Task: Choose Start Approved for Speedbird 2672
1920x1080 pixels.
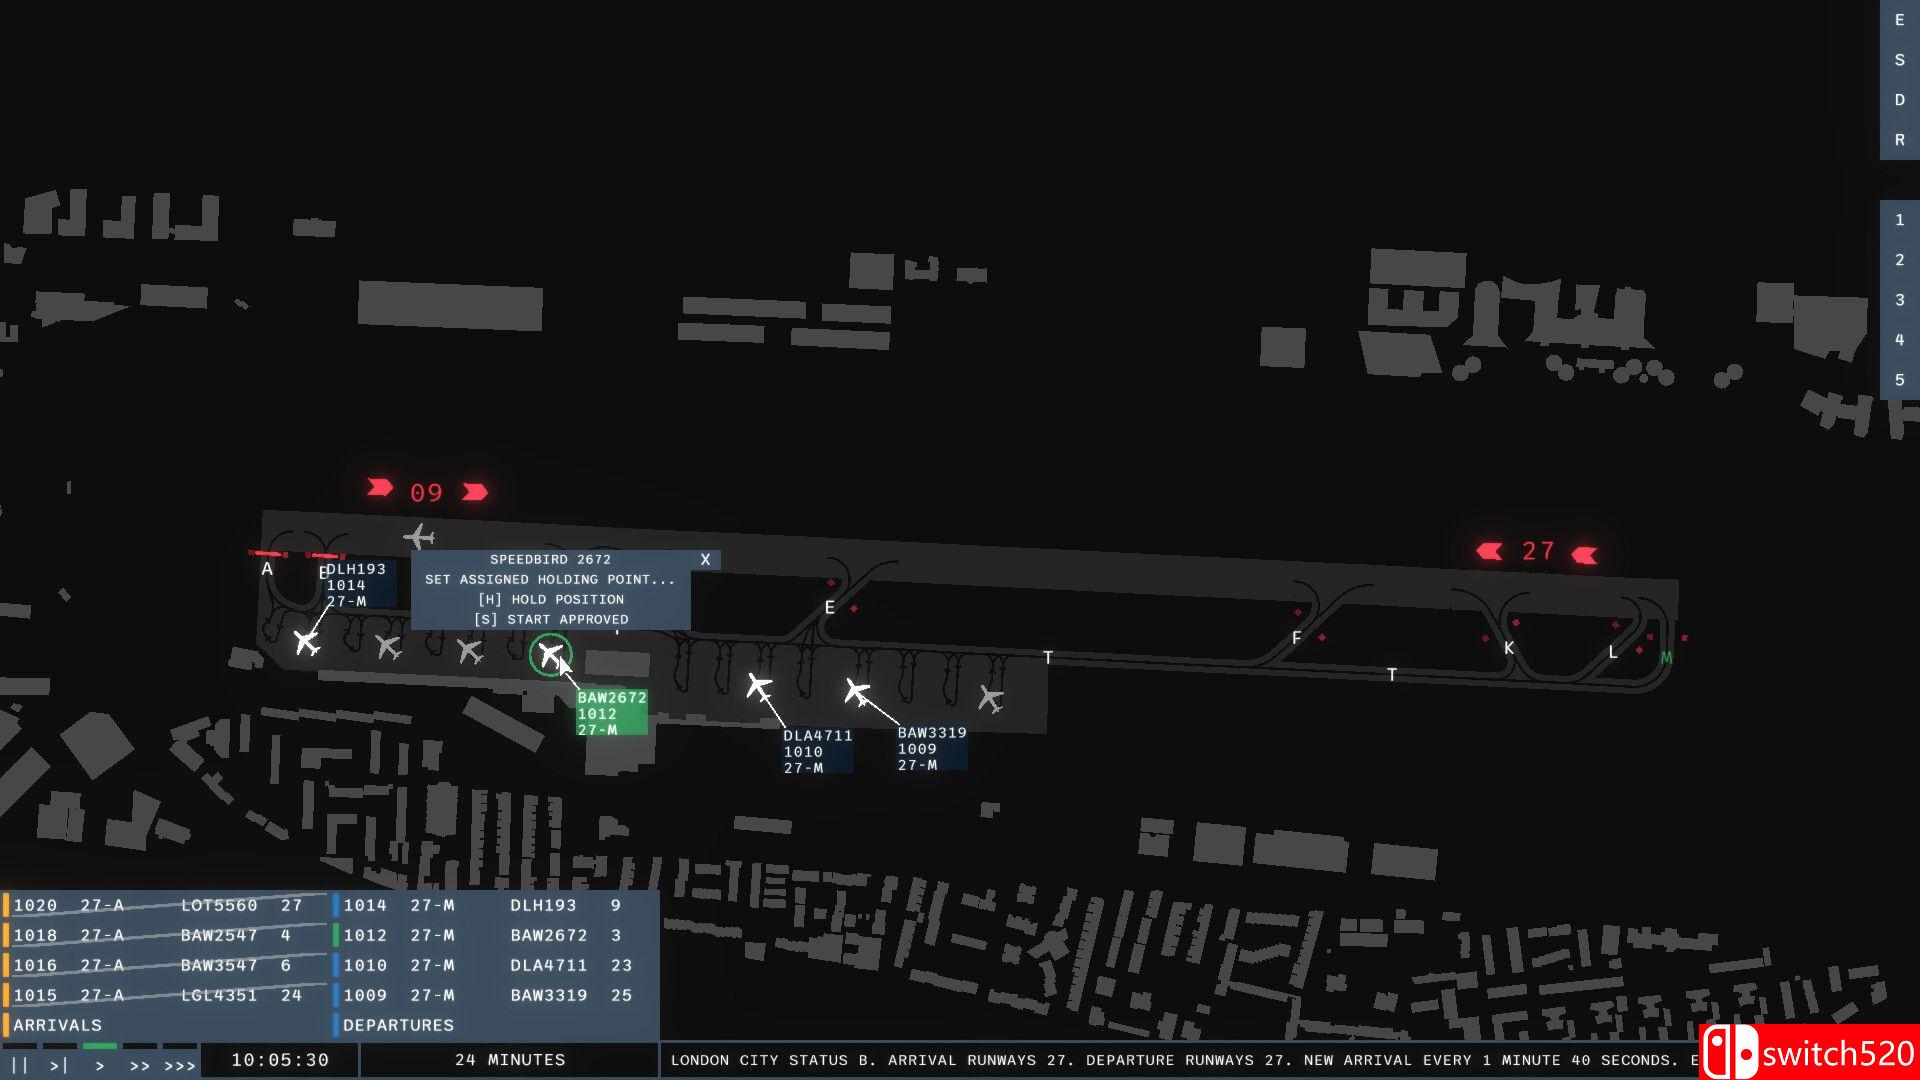Action: pyautogui.click(x=551, y=620)
